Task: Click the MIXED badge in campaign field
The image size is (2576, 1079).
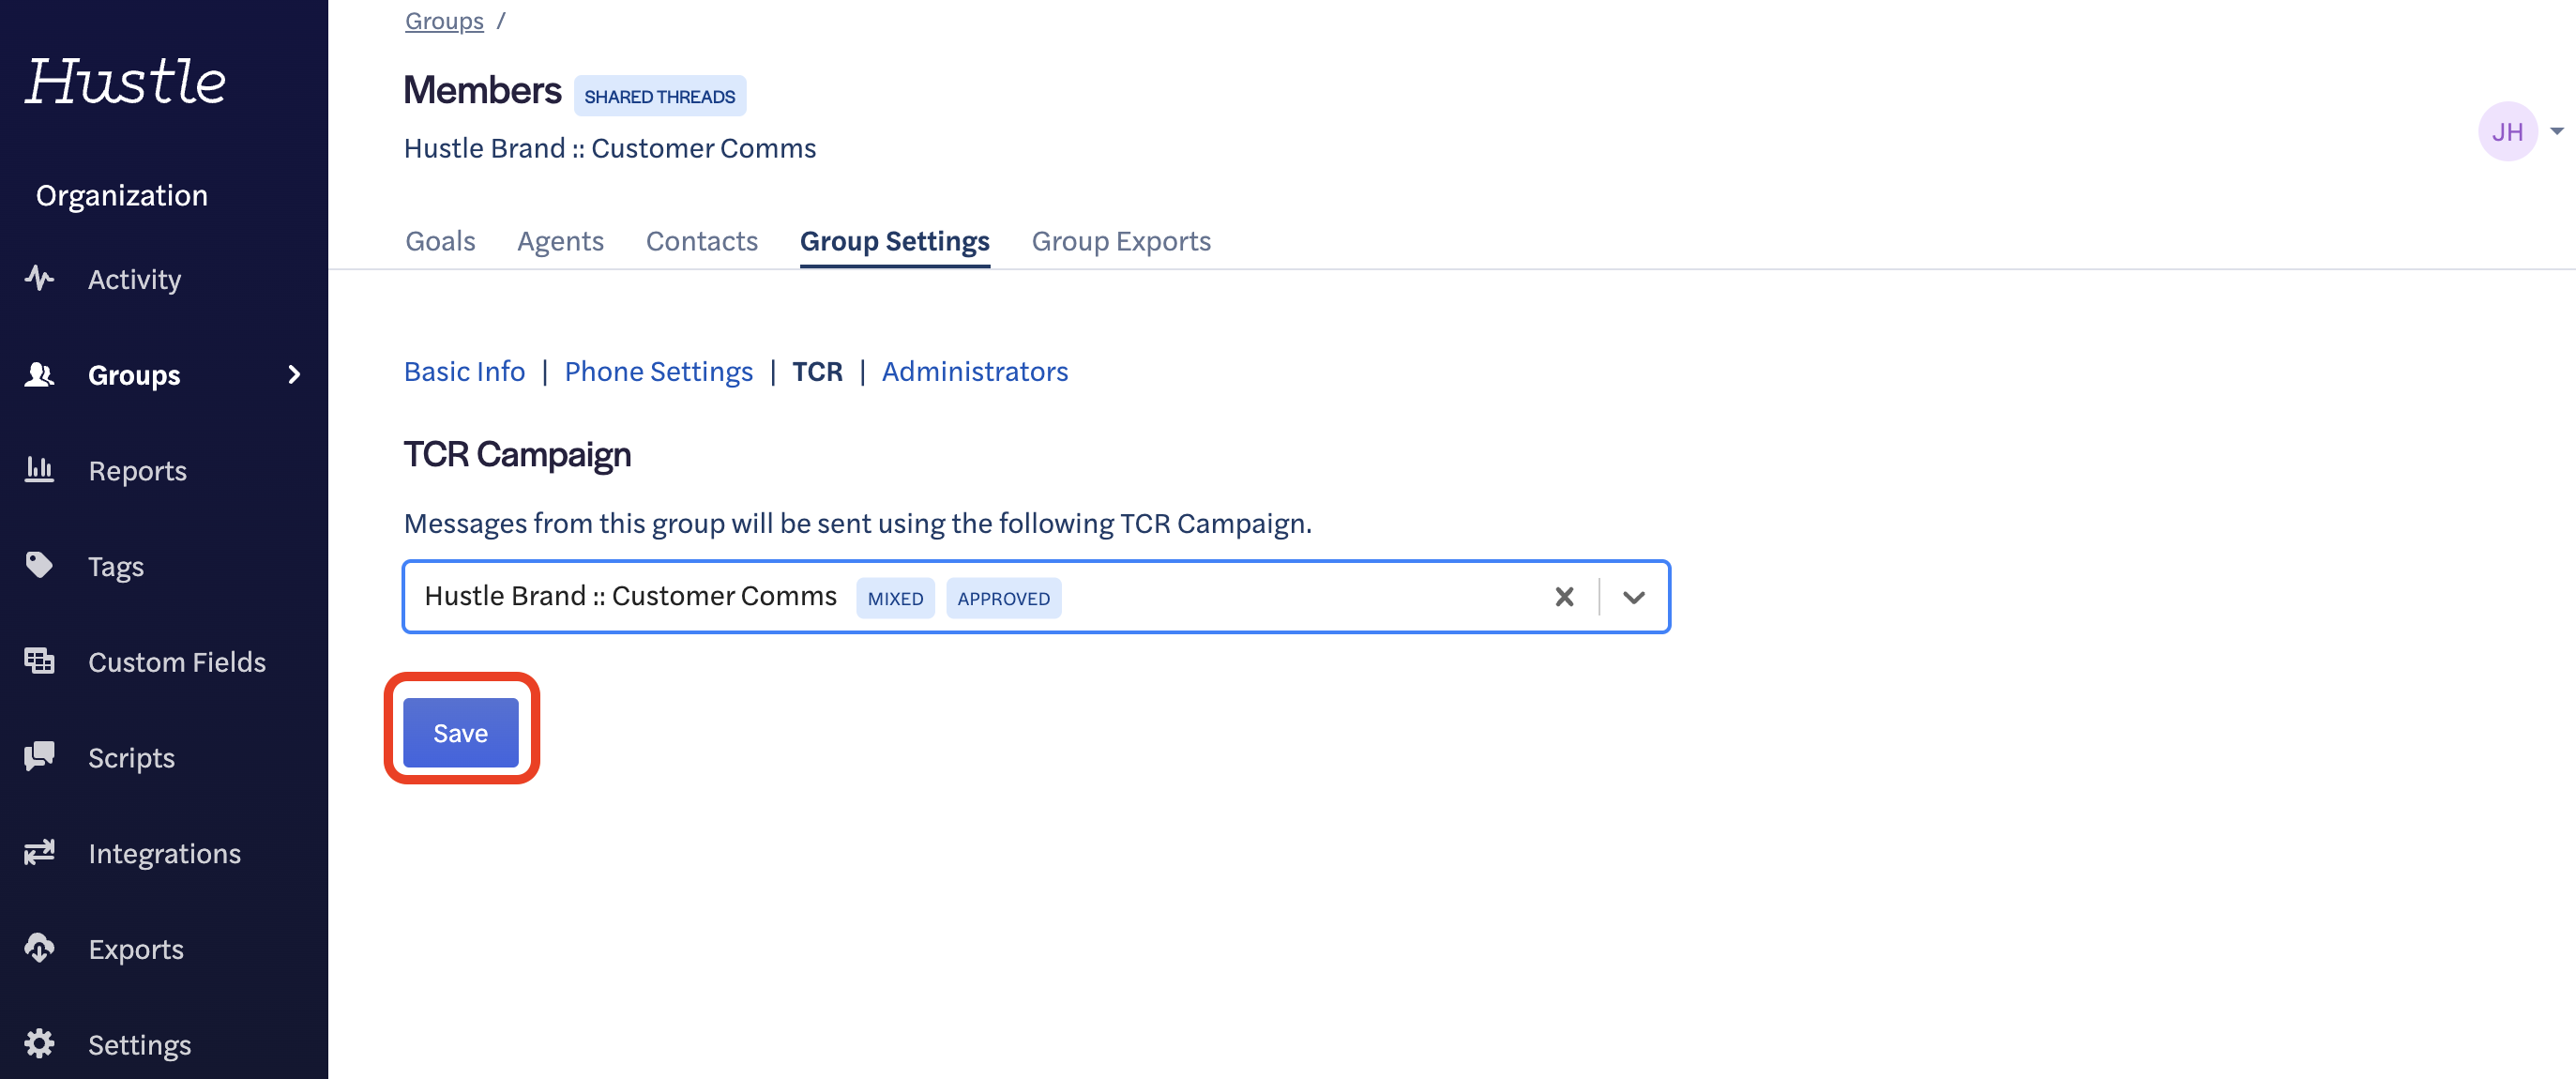Action: coord(895,598)
